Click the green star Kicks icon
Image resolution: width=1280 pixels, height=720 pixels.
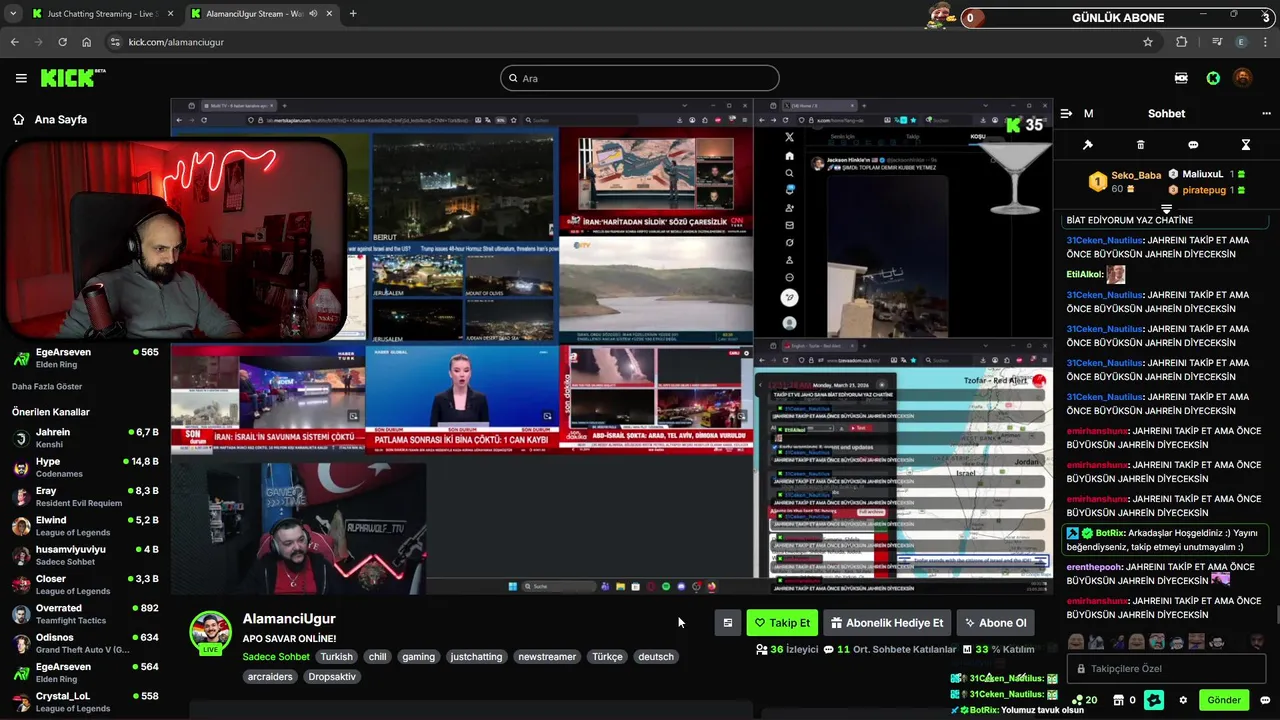click(1154, 700)
